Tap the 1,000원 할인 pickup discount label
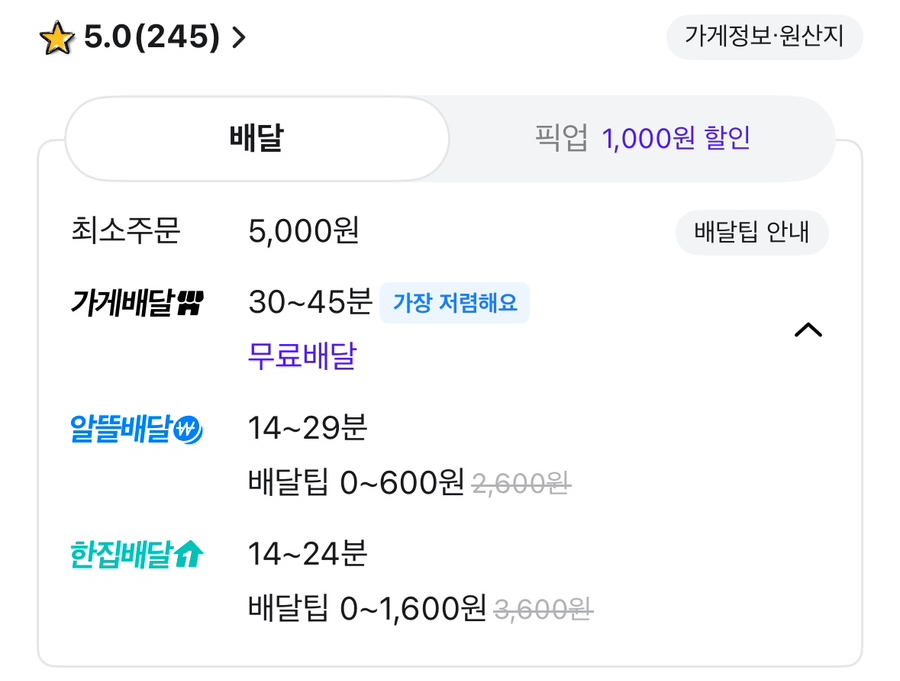The width and height of the screenshot is (900, 681). click(675, 138)
